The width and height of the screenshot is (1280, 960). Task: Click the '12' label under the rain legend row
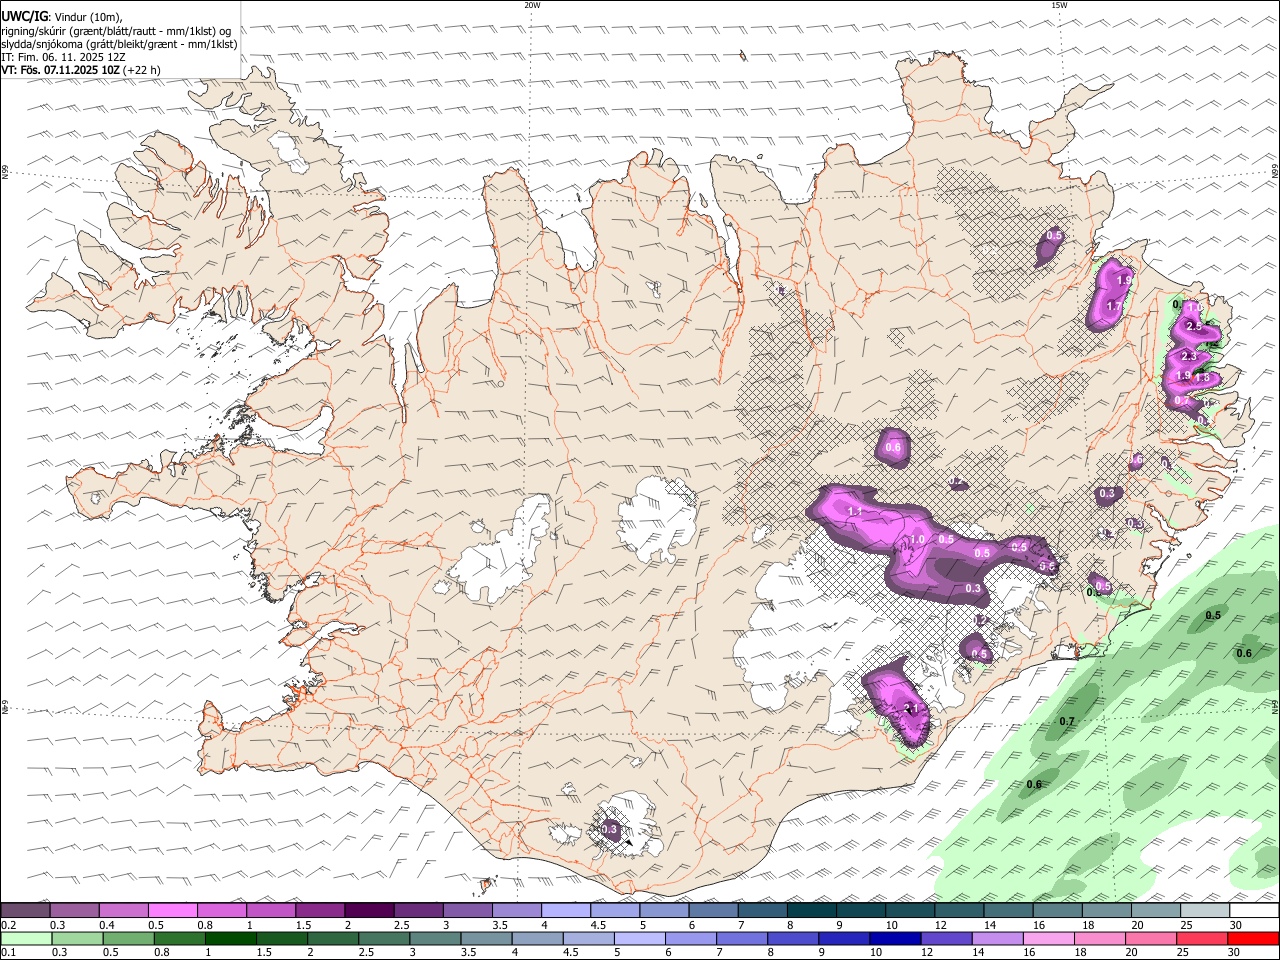(x=928, y=953)
